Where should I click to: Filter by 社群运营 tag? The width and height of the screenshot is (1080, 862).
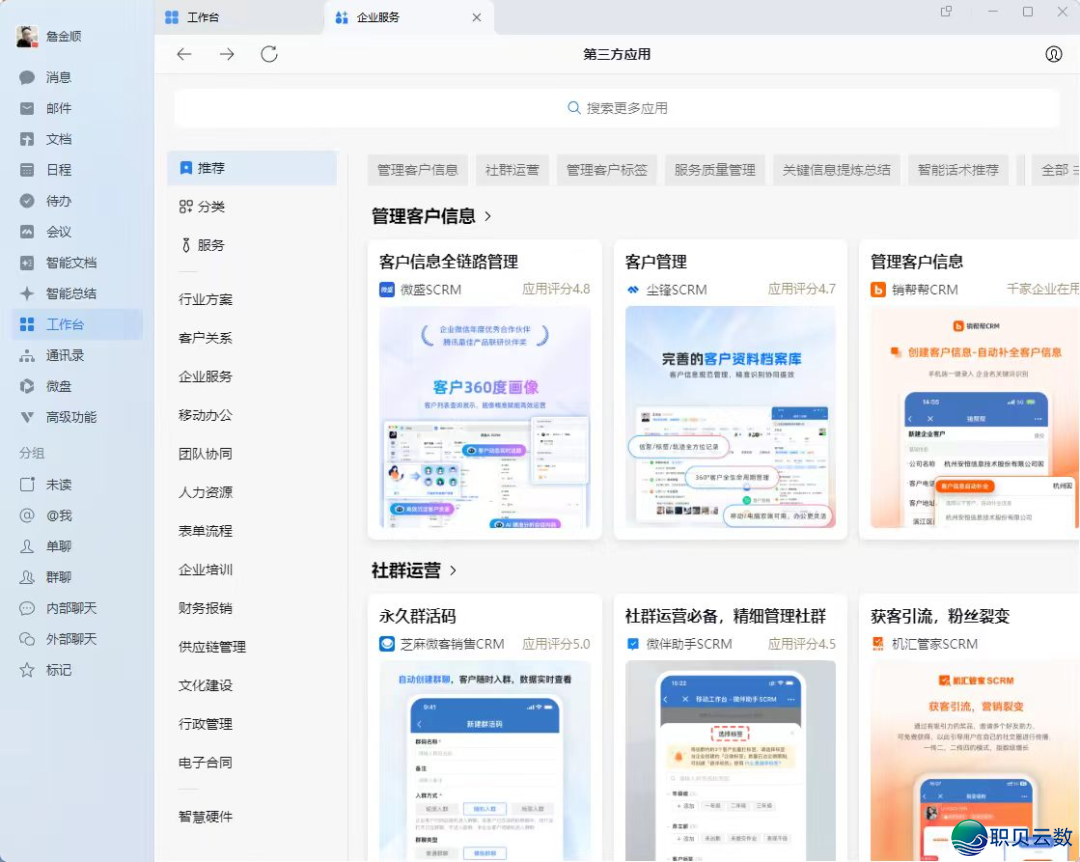[512, 170]
